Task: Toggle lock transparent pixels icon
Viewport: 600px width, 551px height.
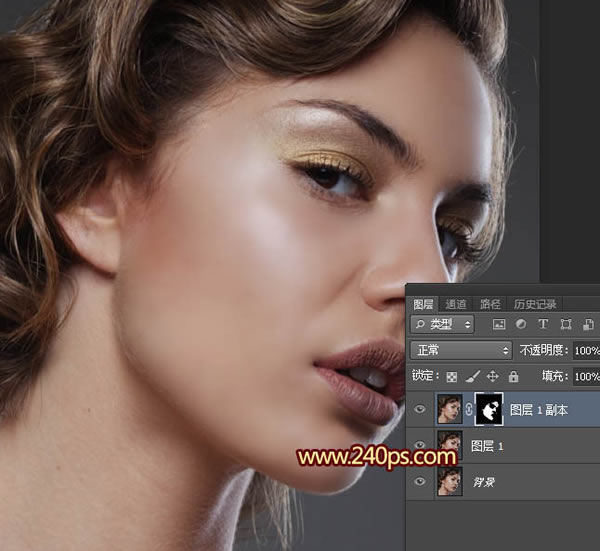Action: point(452,377)
